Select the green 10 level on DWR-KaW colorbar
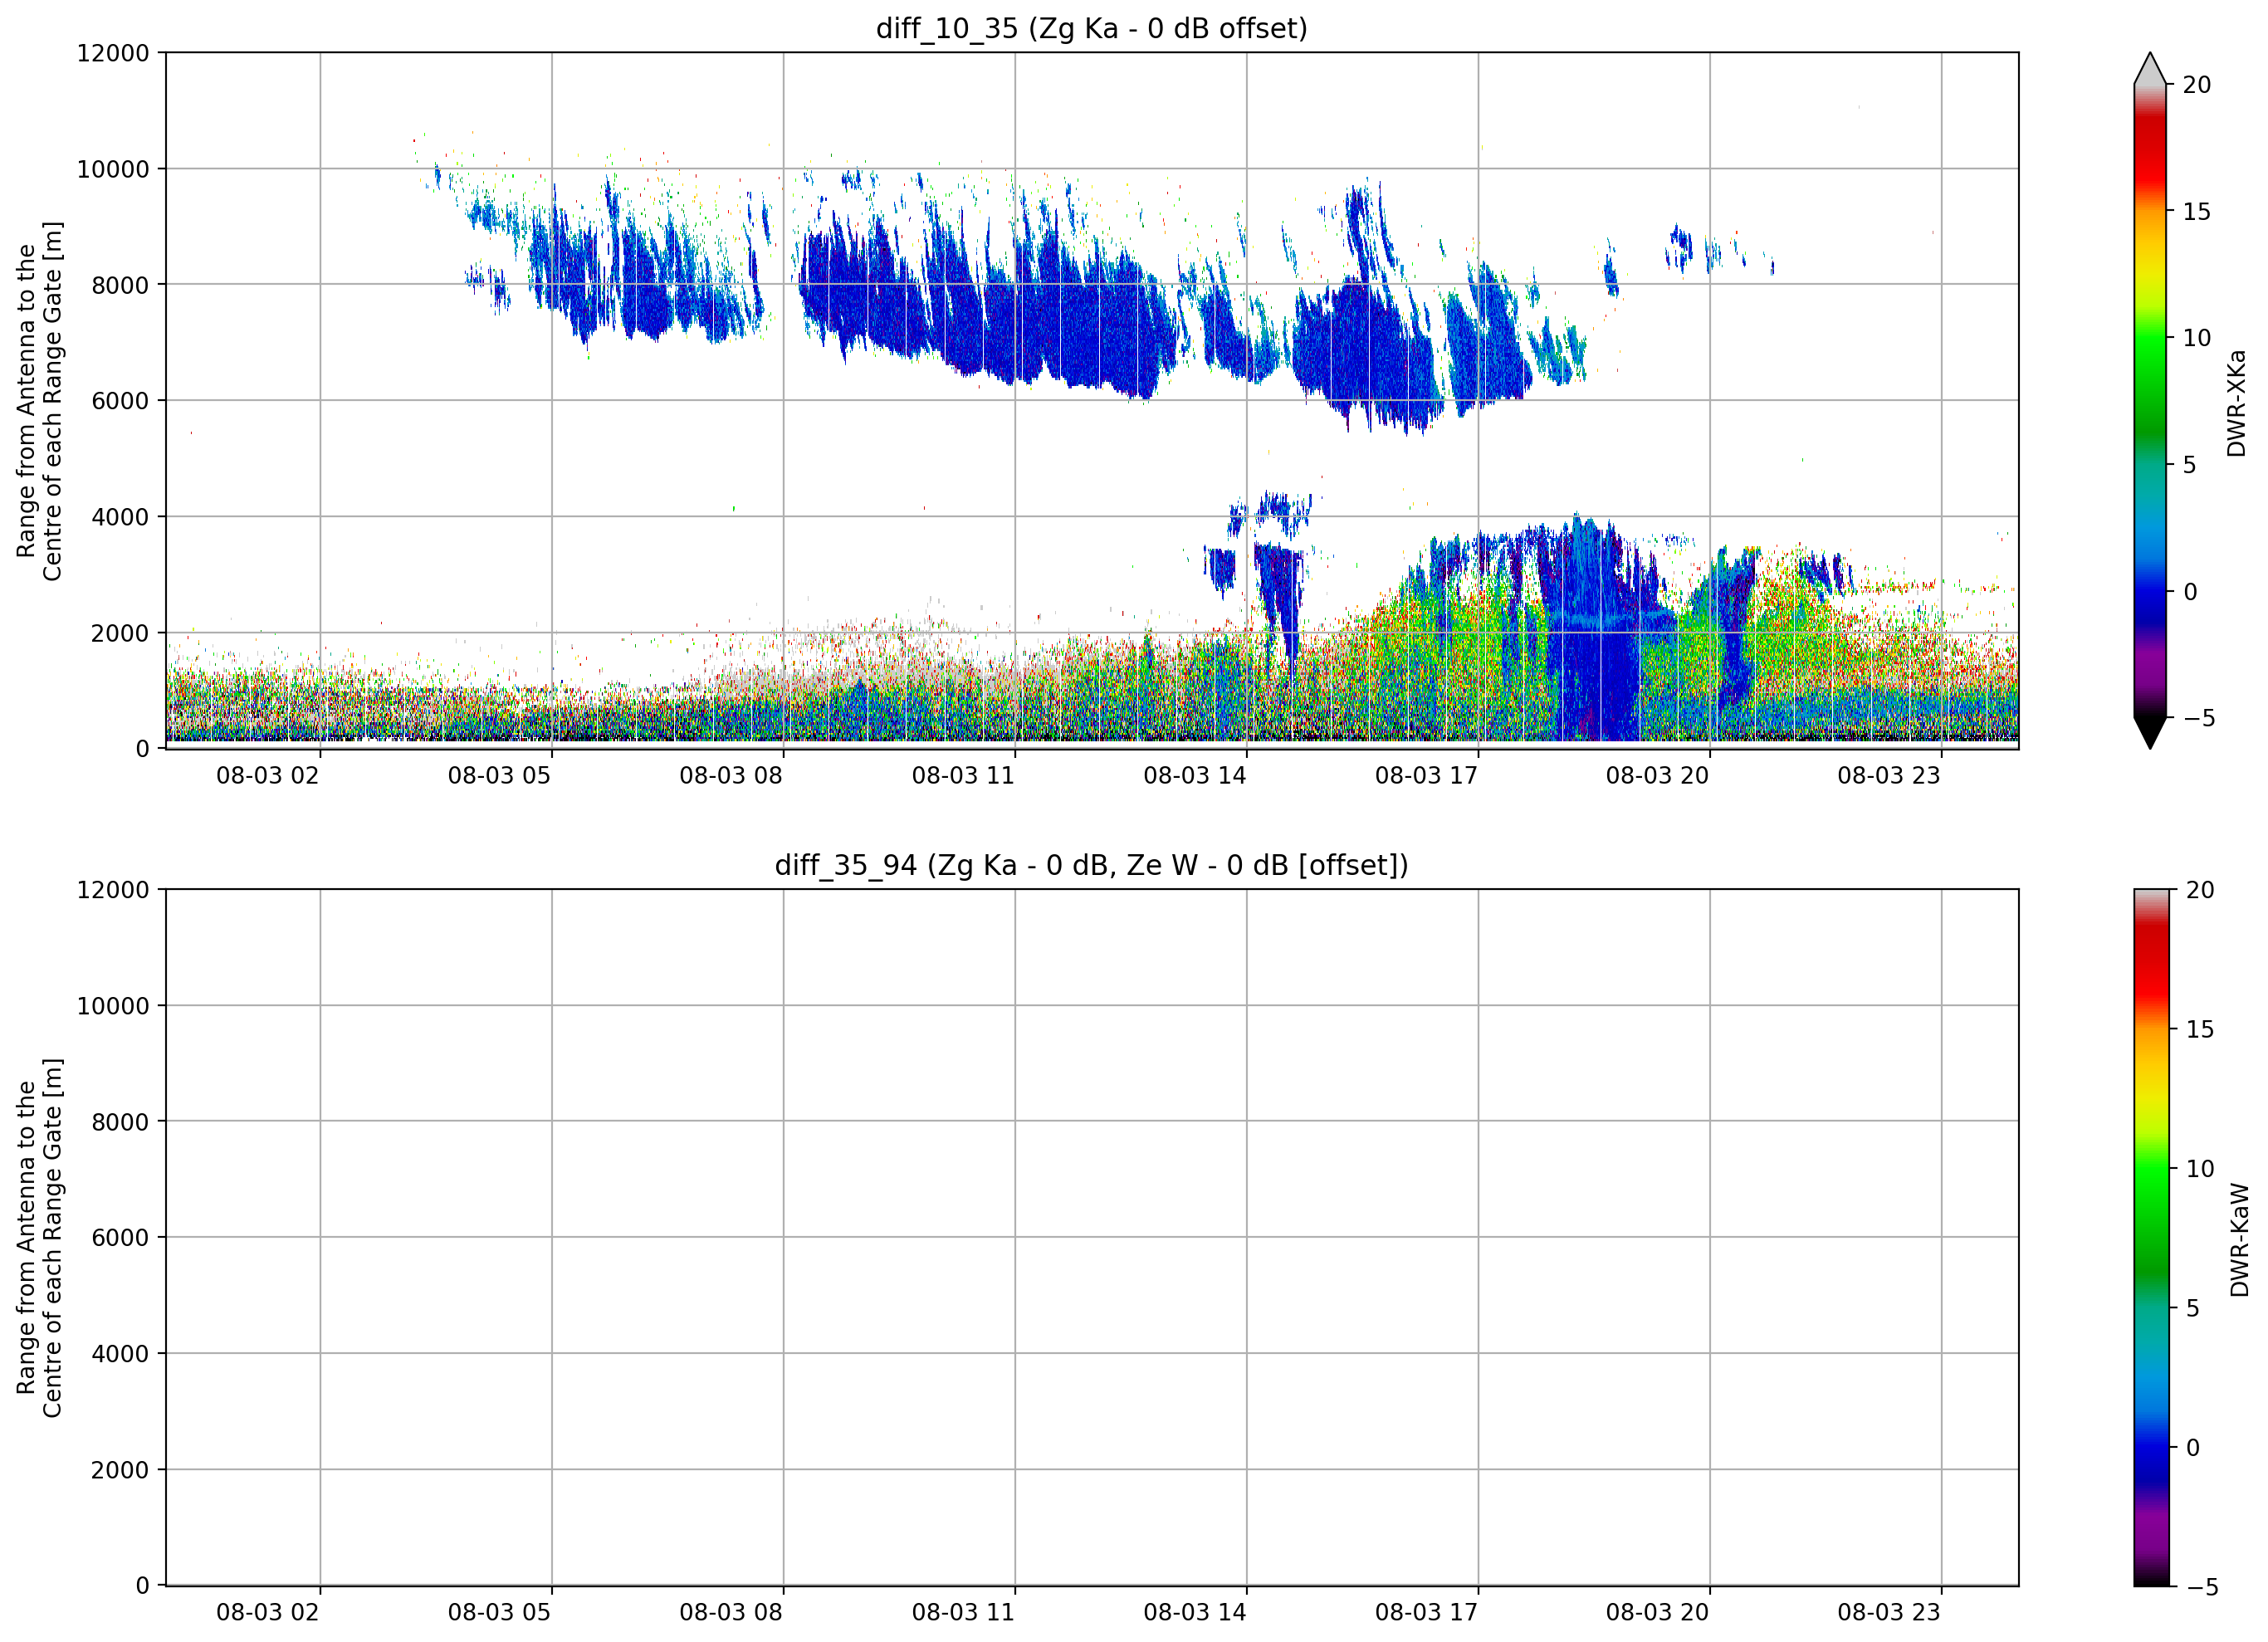Screen dimensions: 2268x1642 point(2151,1168)
